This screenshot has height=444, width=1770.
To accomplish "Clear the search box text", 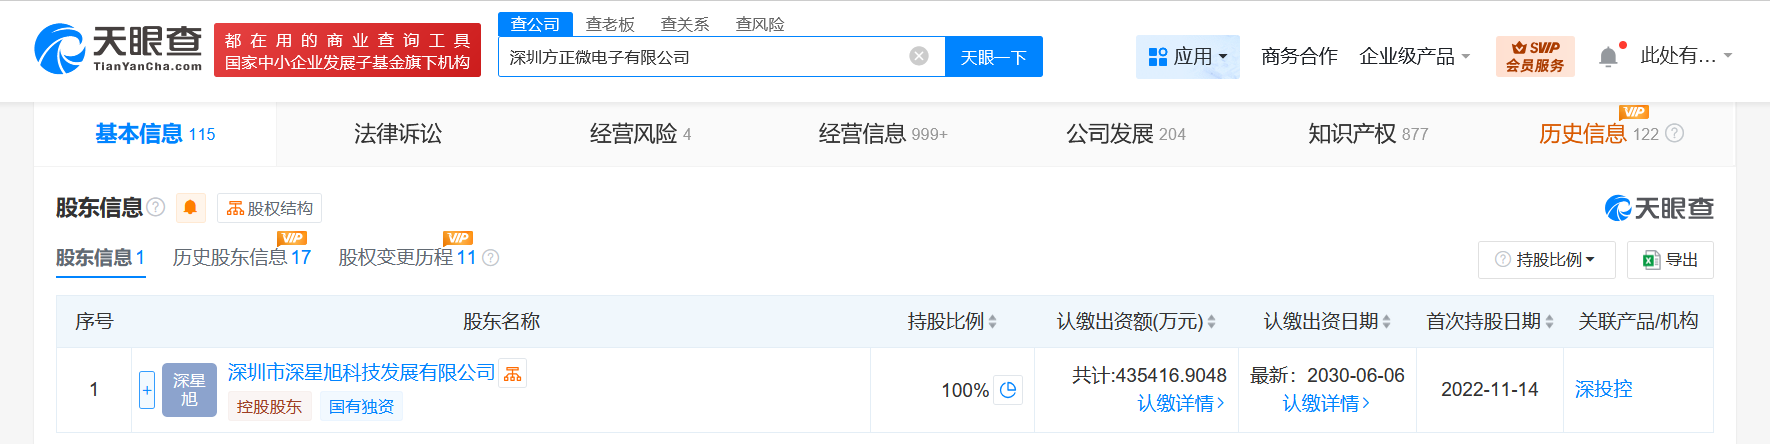I will pyautogui.click(x=919, y=56).
